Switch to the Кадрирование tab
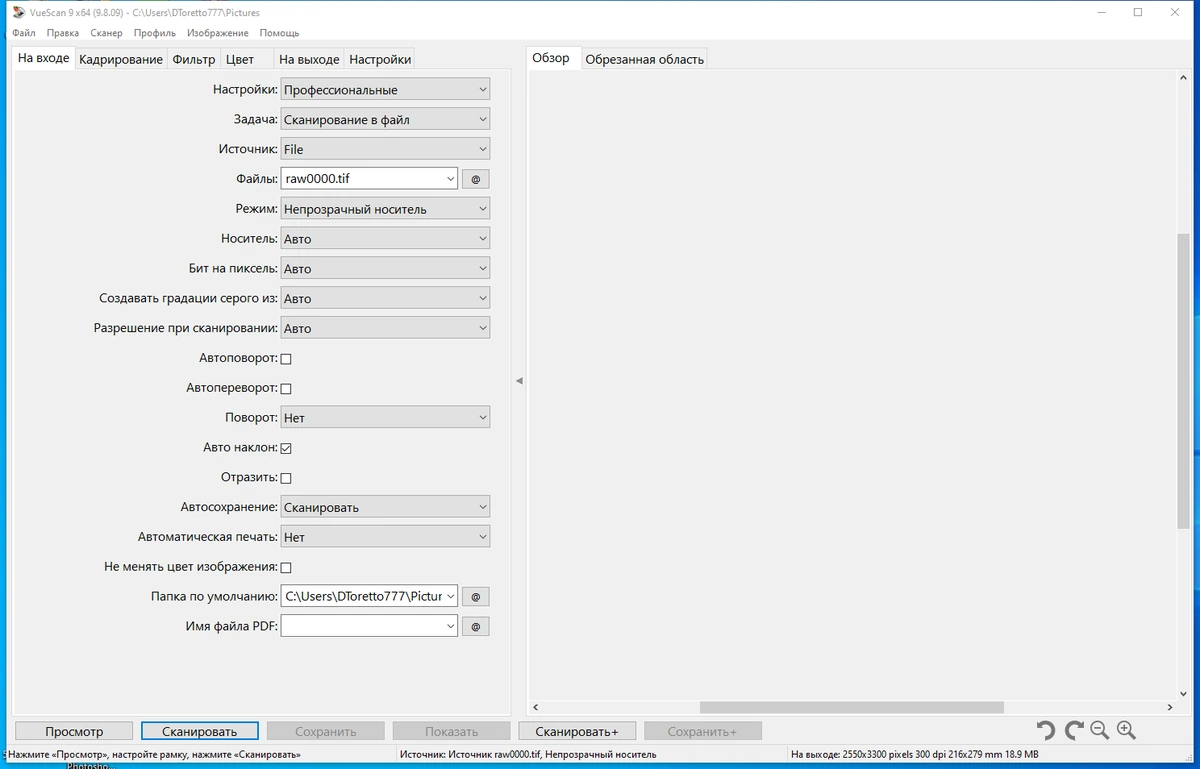 click(121, 59)
